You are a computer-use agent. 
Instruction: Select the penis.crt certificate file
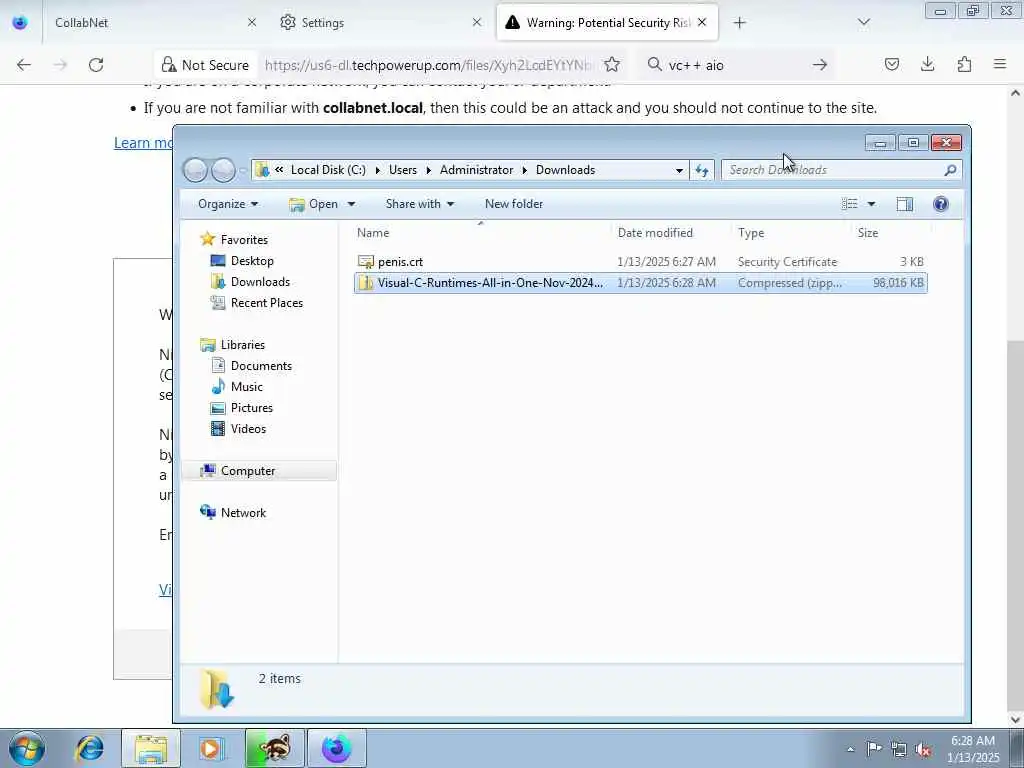tap(640, 262)
